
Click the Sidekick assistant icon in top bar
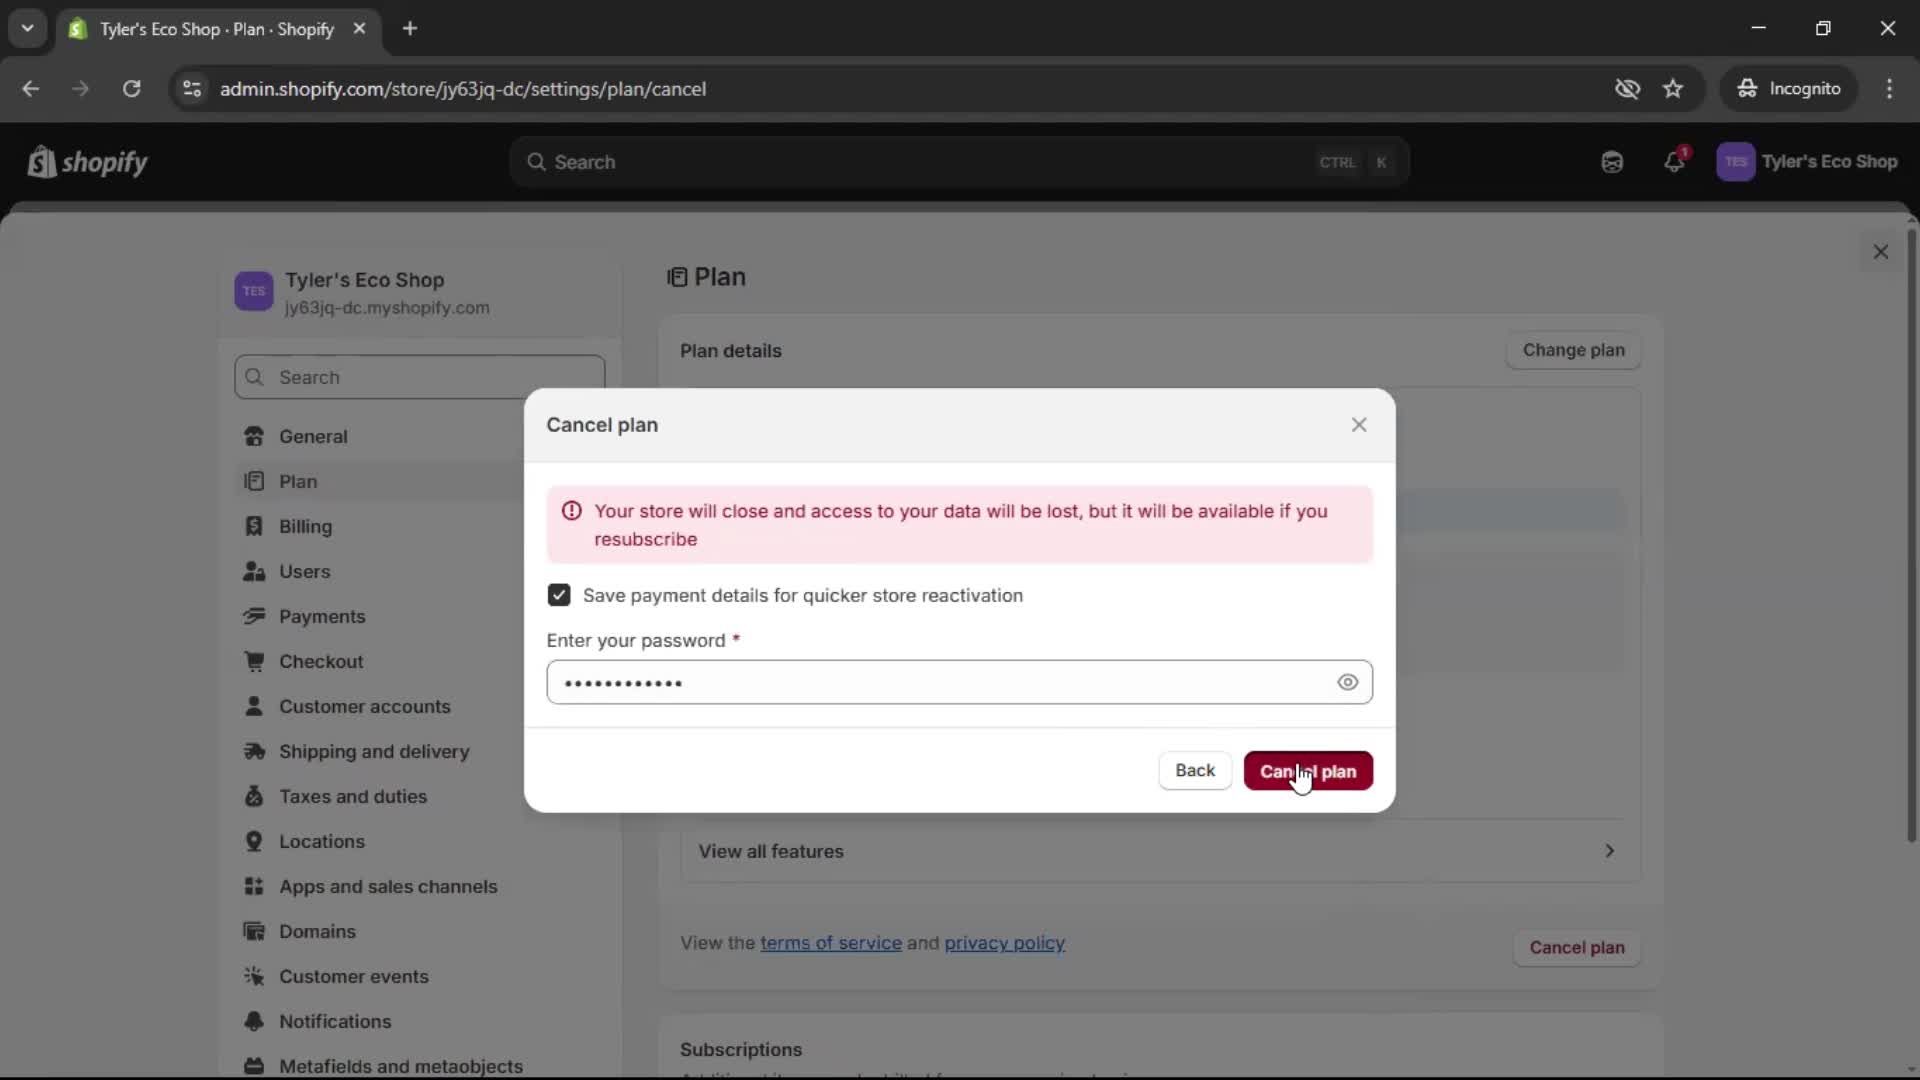pos(1612,162)
